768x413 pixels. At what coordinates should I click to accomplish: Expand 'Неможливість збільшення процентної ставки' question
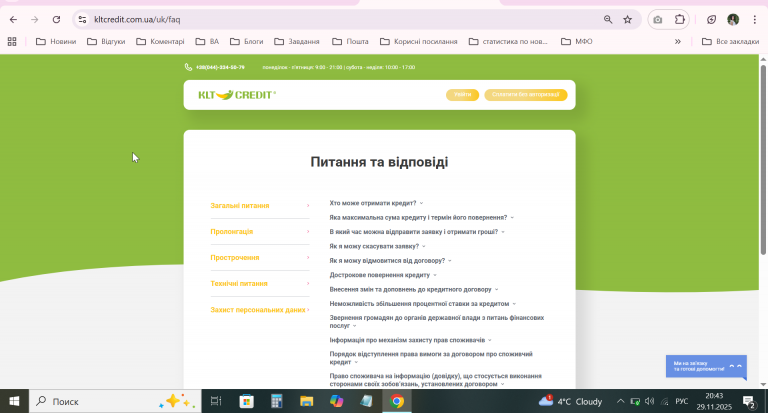coord(423,304)
